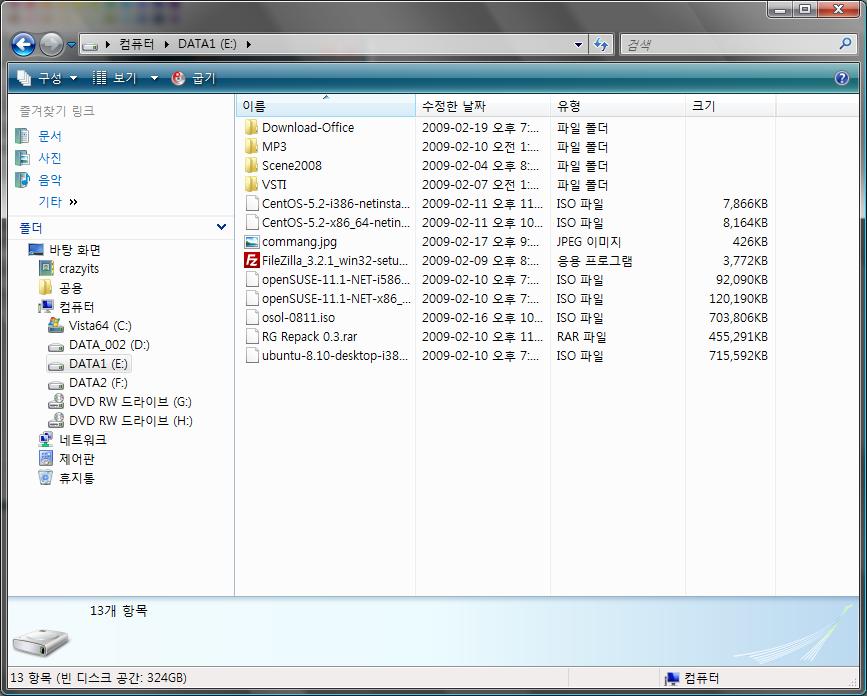This screenshot has width=867, height=696.
Task: Open the 보기 dropdown arrow
Action: tap(154, 79)
